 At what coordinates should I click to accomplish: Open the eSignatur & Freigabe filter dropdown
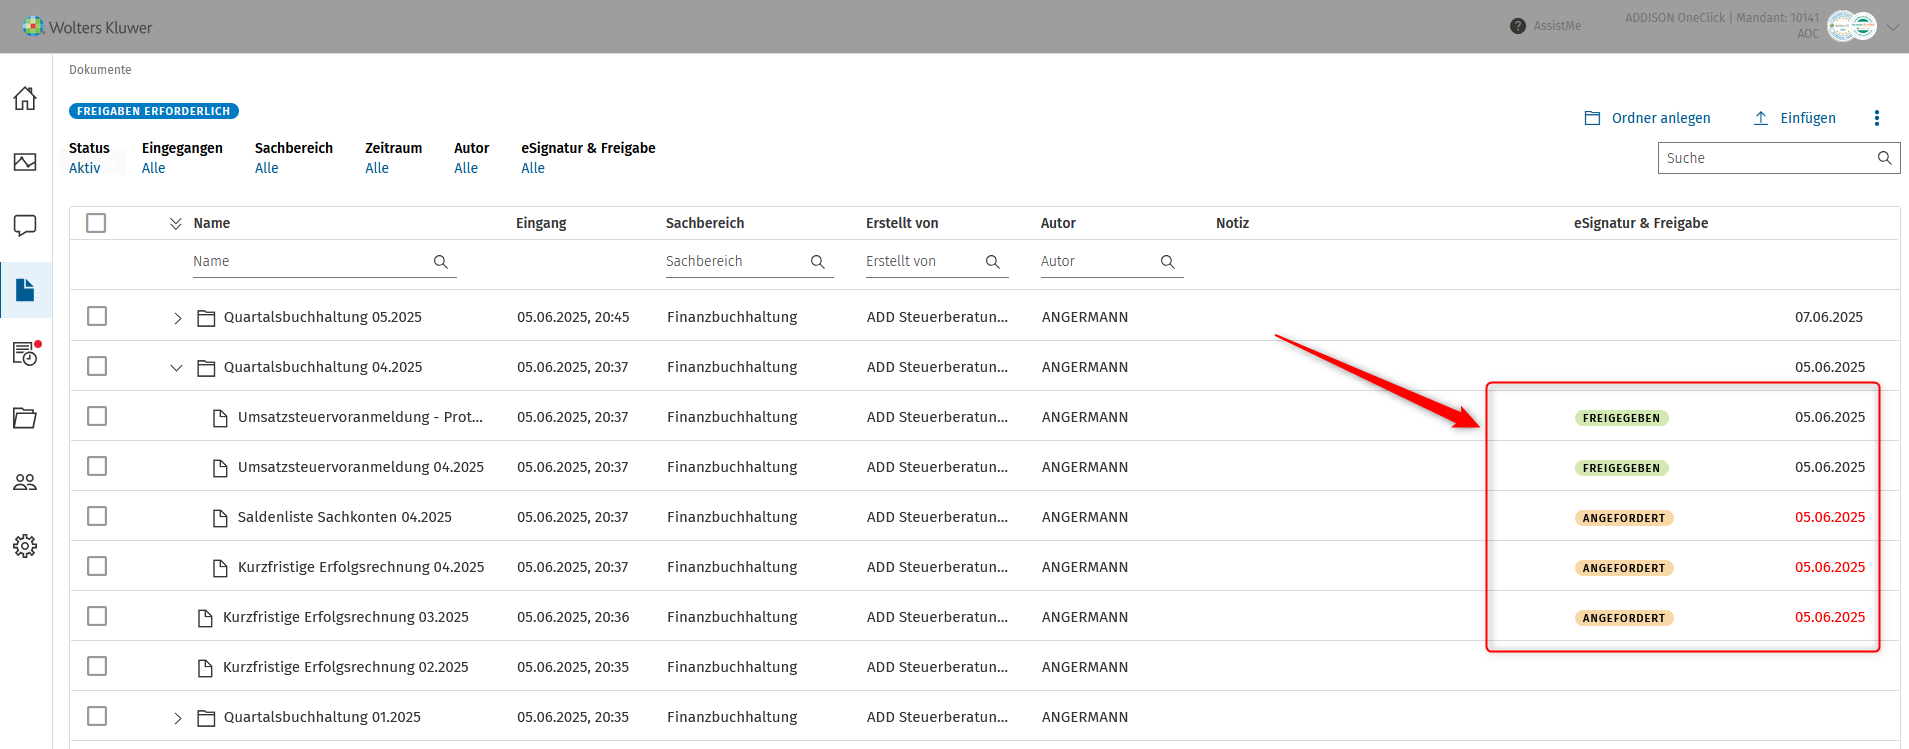coord(588,158)
